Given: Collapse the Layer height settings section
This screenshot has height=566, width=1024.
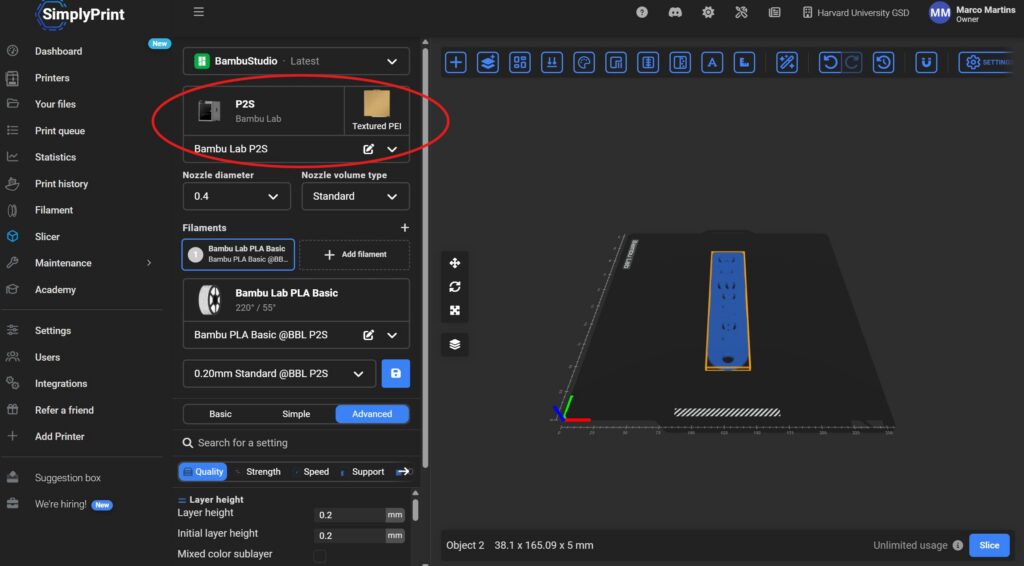Looking at the screenshot, I should [210, 499].
